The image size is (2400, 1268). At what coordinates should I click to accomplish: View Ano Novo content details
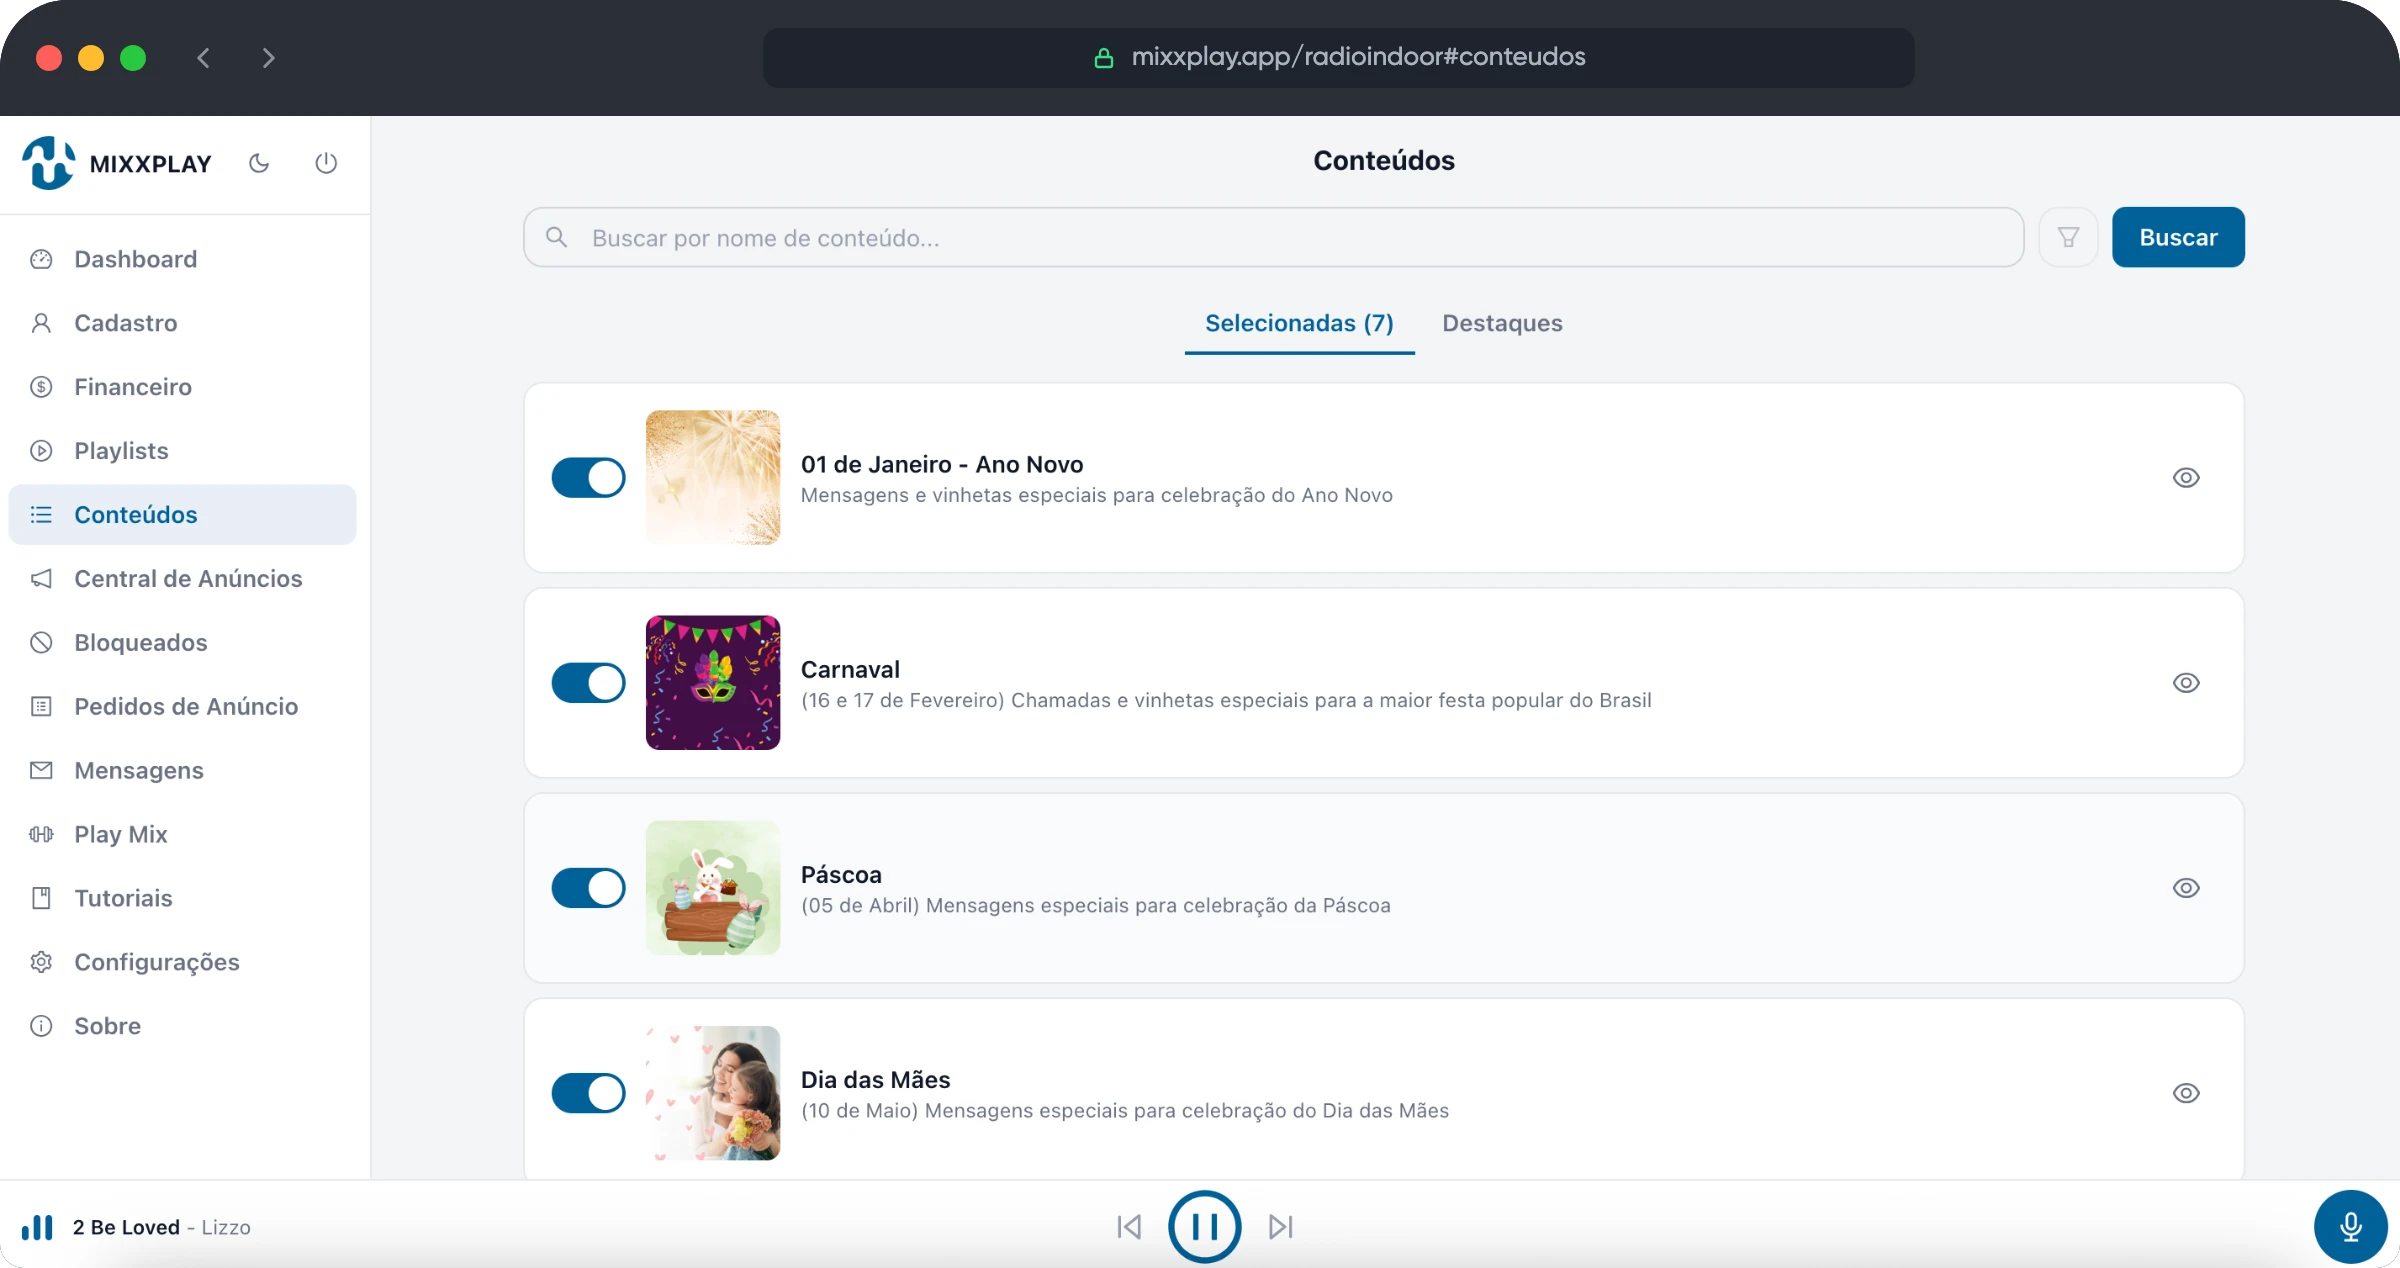click(2186, 478)
